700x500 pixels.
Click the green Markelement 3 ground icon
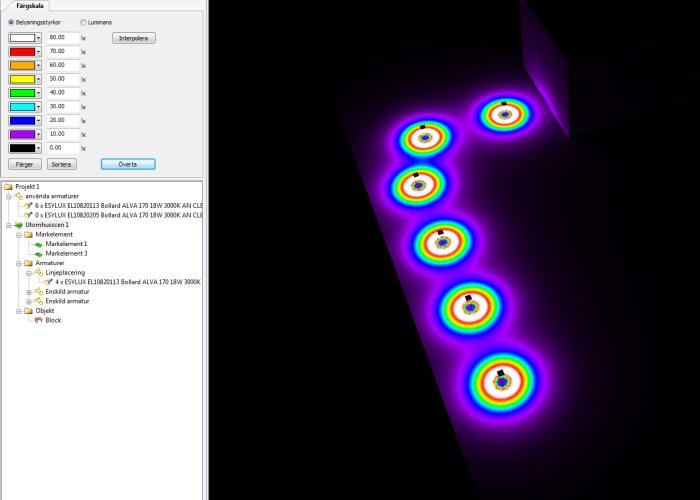[x=38, y=254]
